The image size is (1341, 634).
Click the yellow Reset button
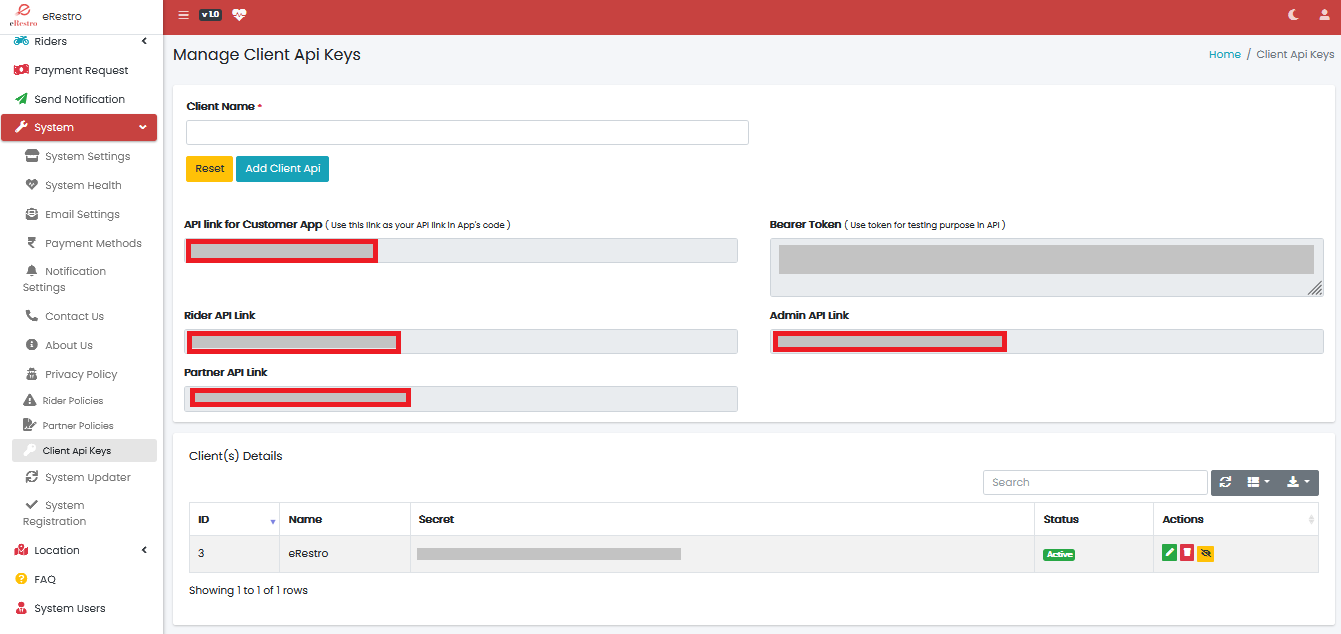209,169
